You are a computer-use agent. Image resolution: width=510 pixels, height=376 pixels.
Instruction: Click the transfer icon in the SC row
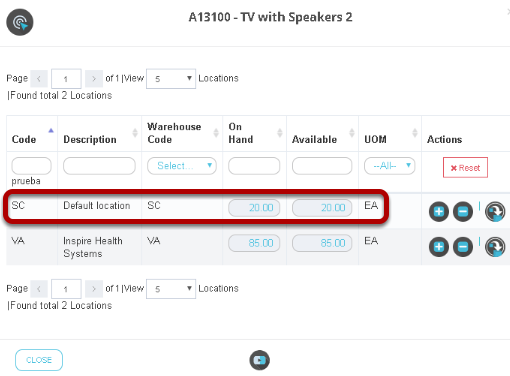[495, 212]
